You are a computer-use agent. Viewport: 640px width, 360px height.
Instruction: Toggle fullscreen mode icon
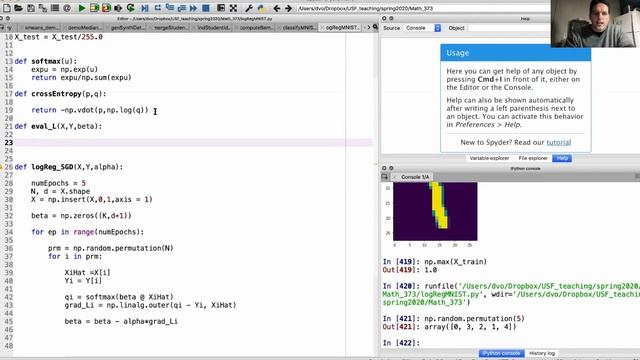[x=233, y=8]
